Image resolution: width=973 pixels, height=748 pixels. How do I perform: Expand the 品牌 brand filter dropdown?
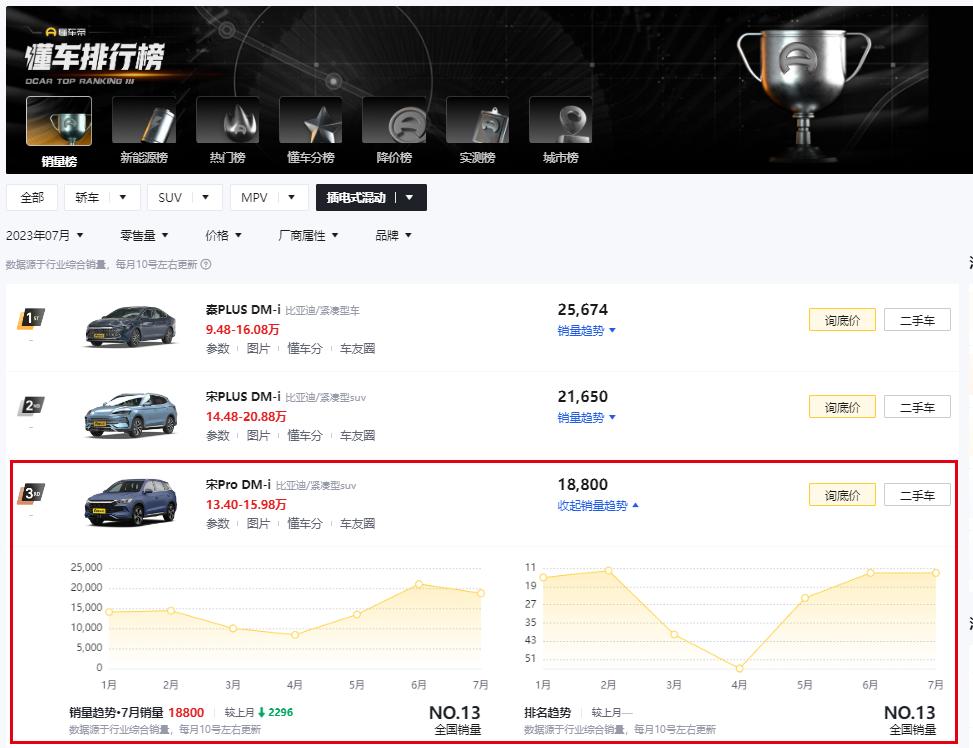(393, 235)
